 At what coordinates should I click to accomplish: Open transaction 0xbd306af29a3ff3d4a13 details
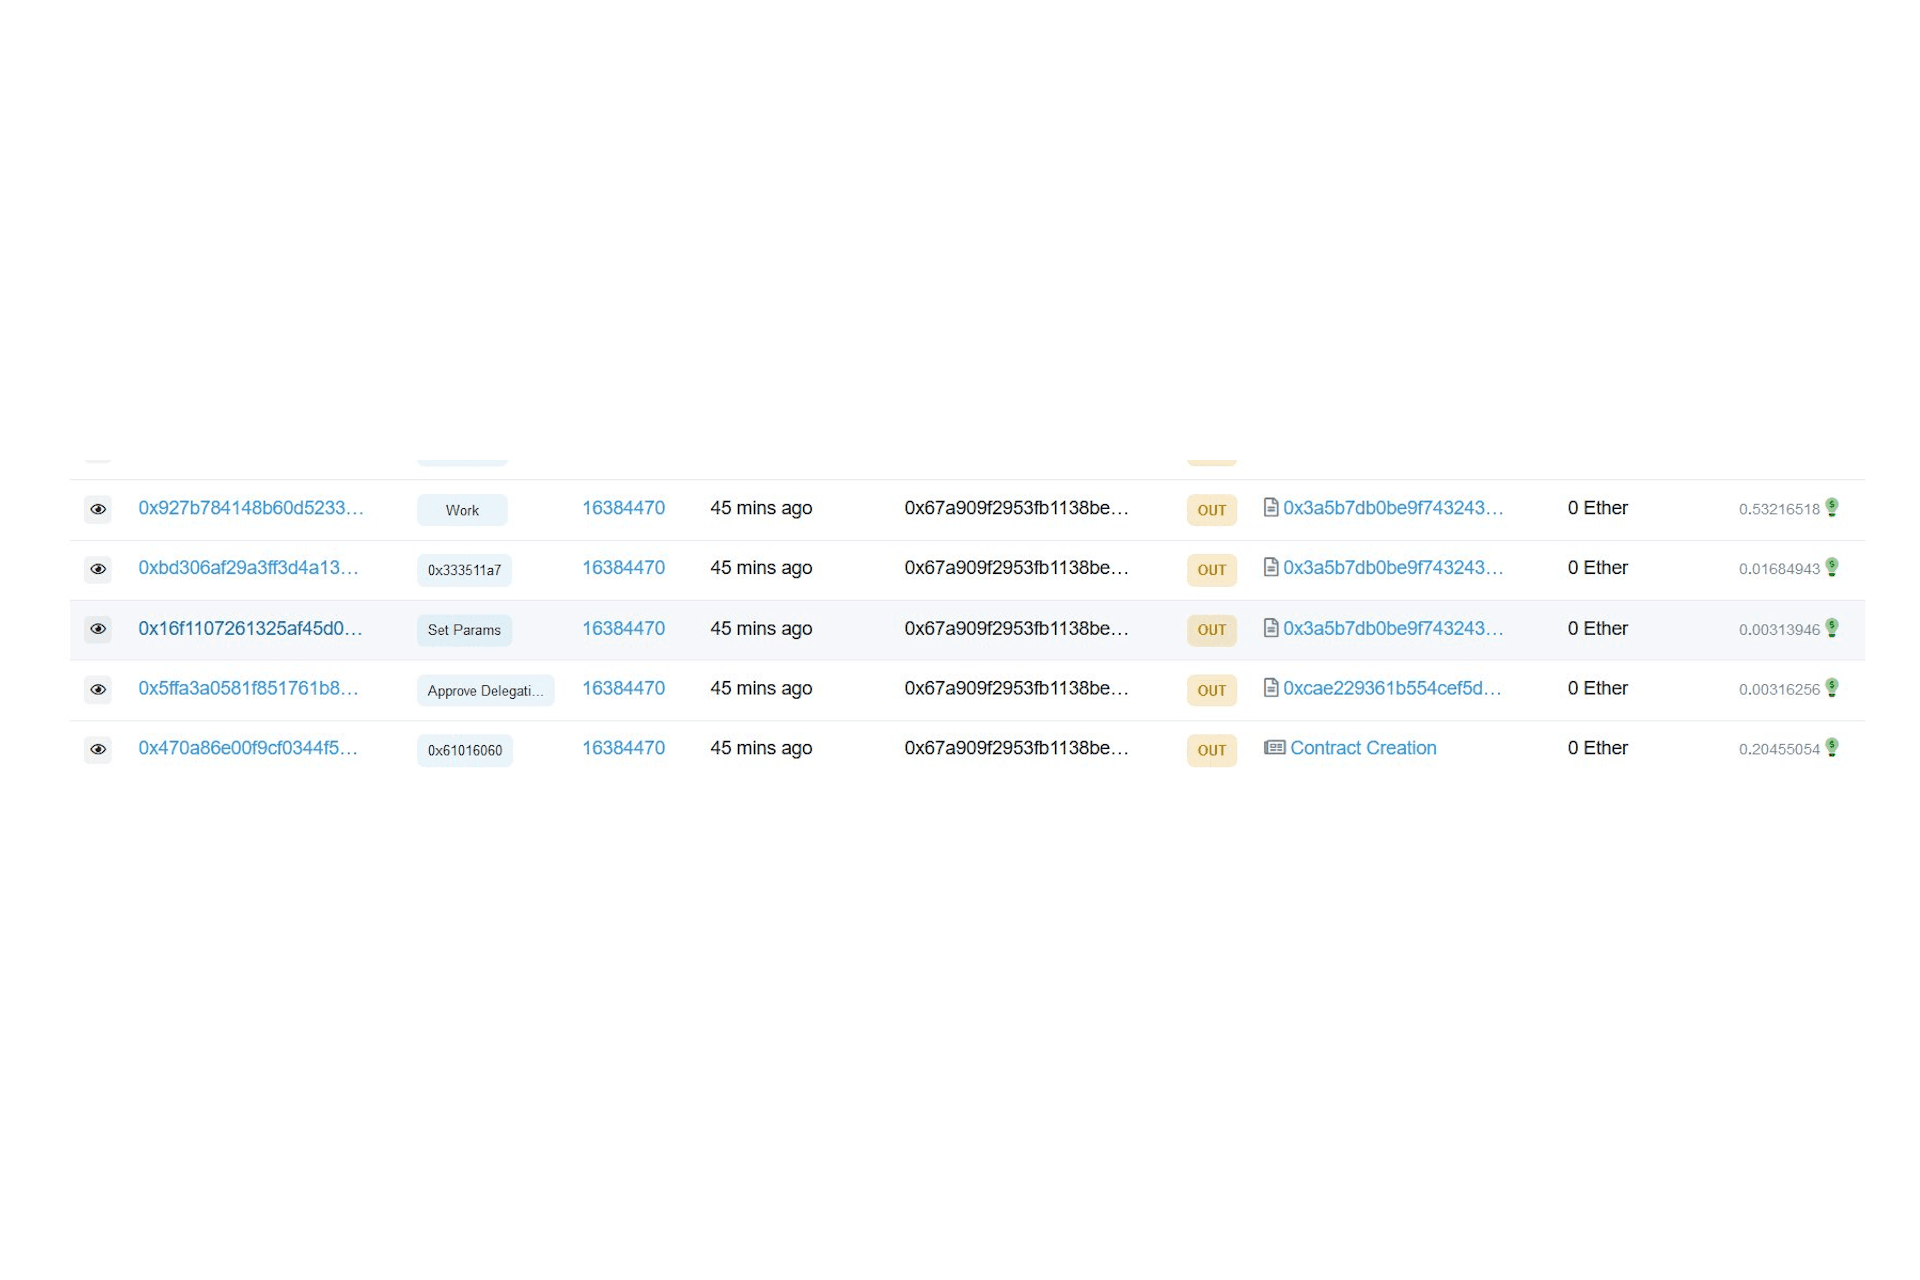[x=247, y=568]
